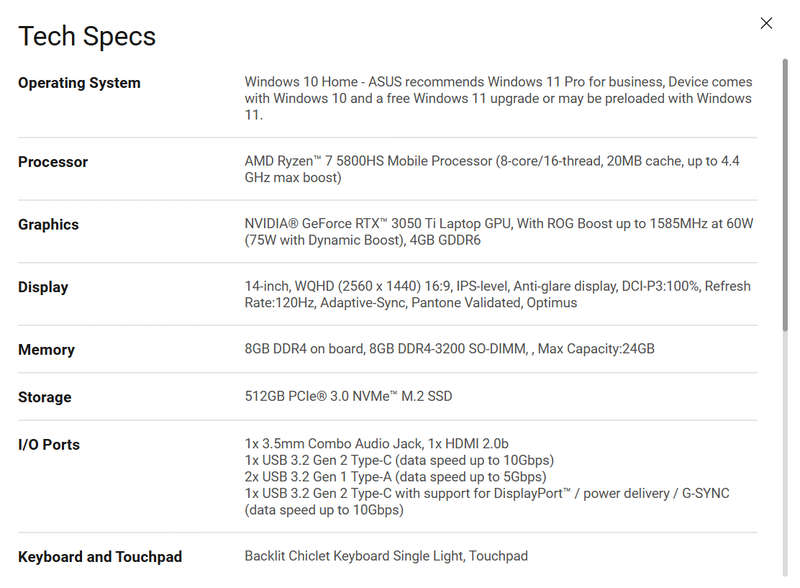Select the Operating System label

[x=79, y=83]
